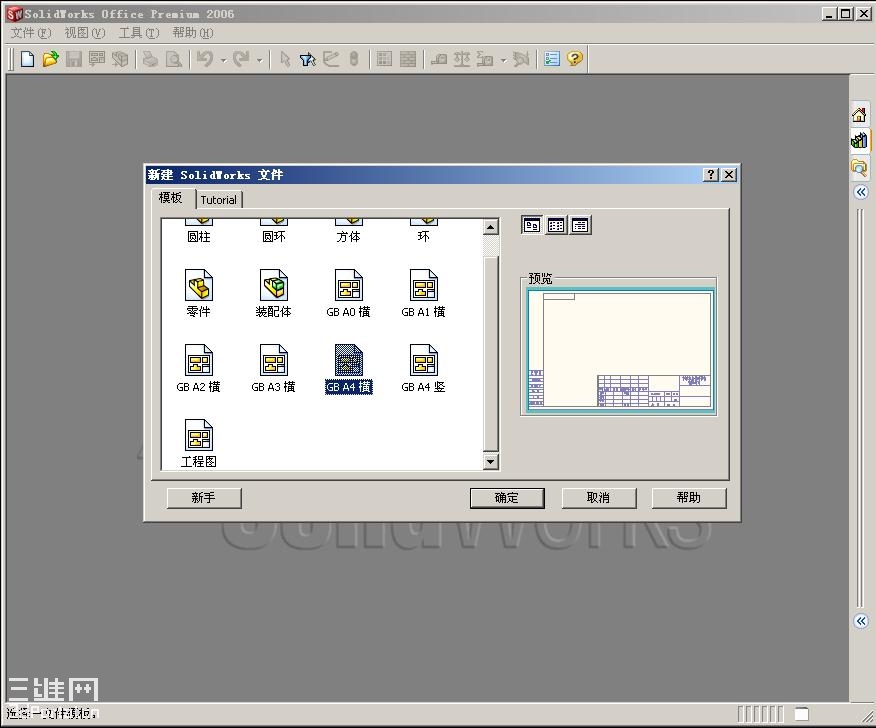
Task: Select the GB A1 横 drawing template
Action: coord(423,293)
